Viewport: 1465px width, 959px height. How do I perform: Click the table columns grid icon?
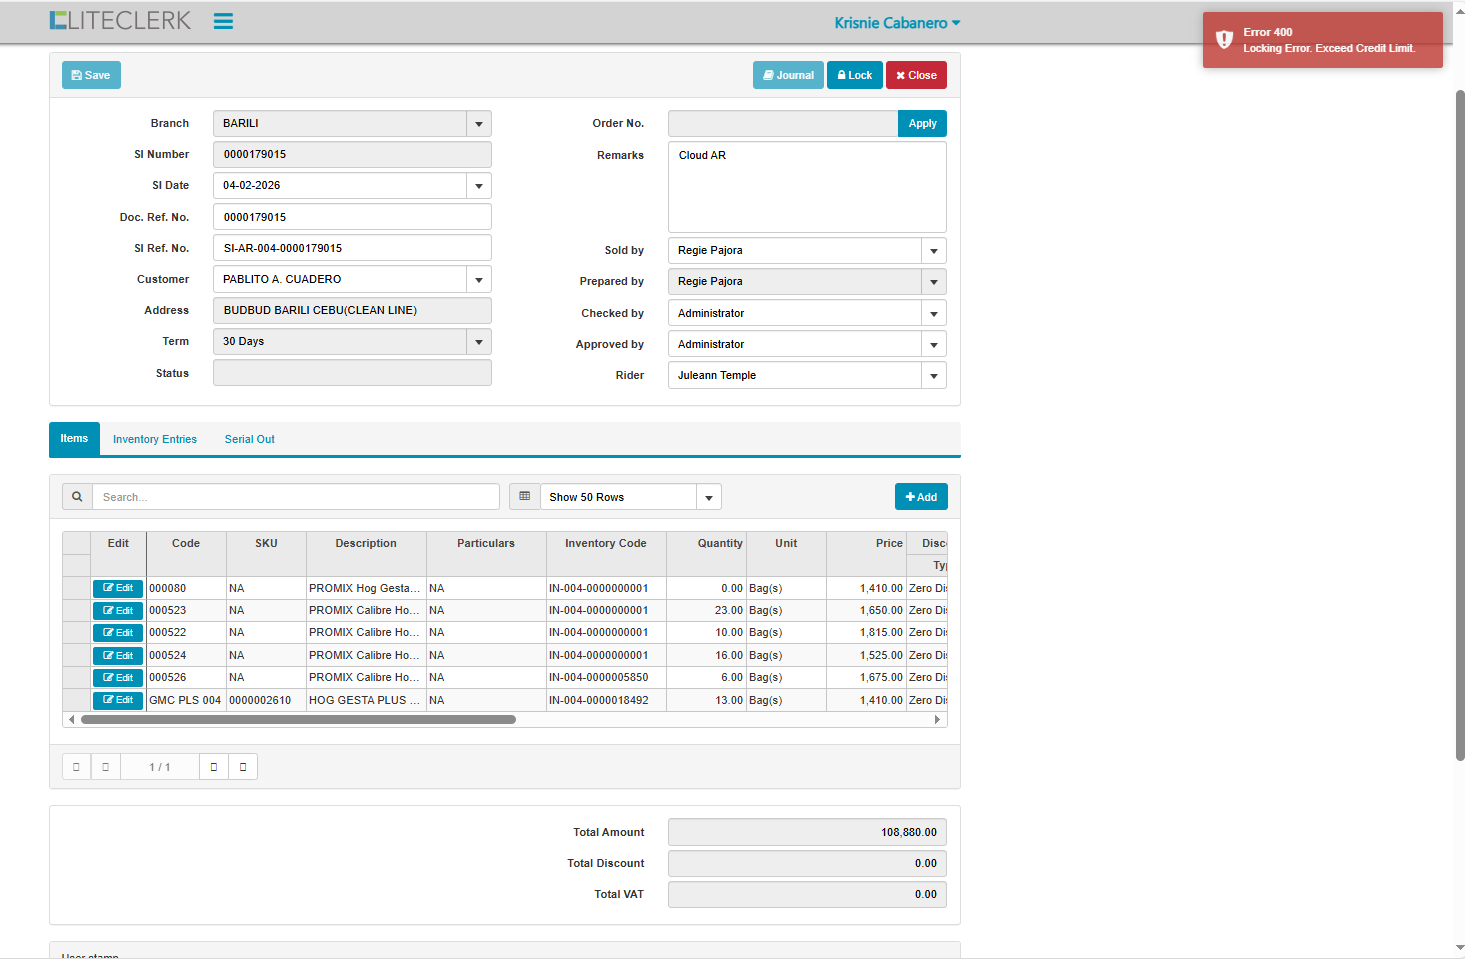pos(525,497)
